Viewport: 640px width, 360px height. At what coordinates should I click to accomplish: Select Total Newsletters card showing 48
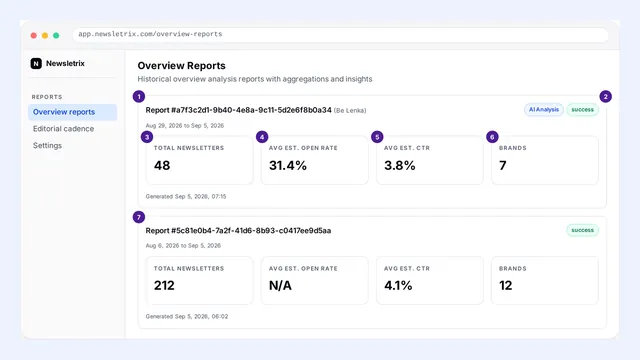(x=200, y=160)
